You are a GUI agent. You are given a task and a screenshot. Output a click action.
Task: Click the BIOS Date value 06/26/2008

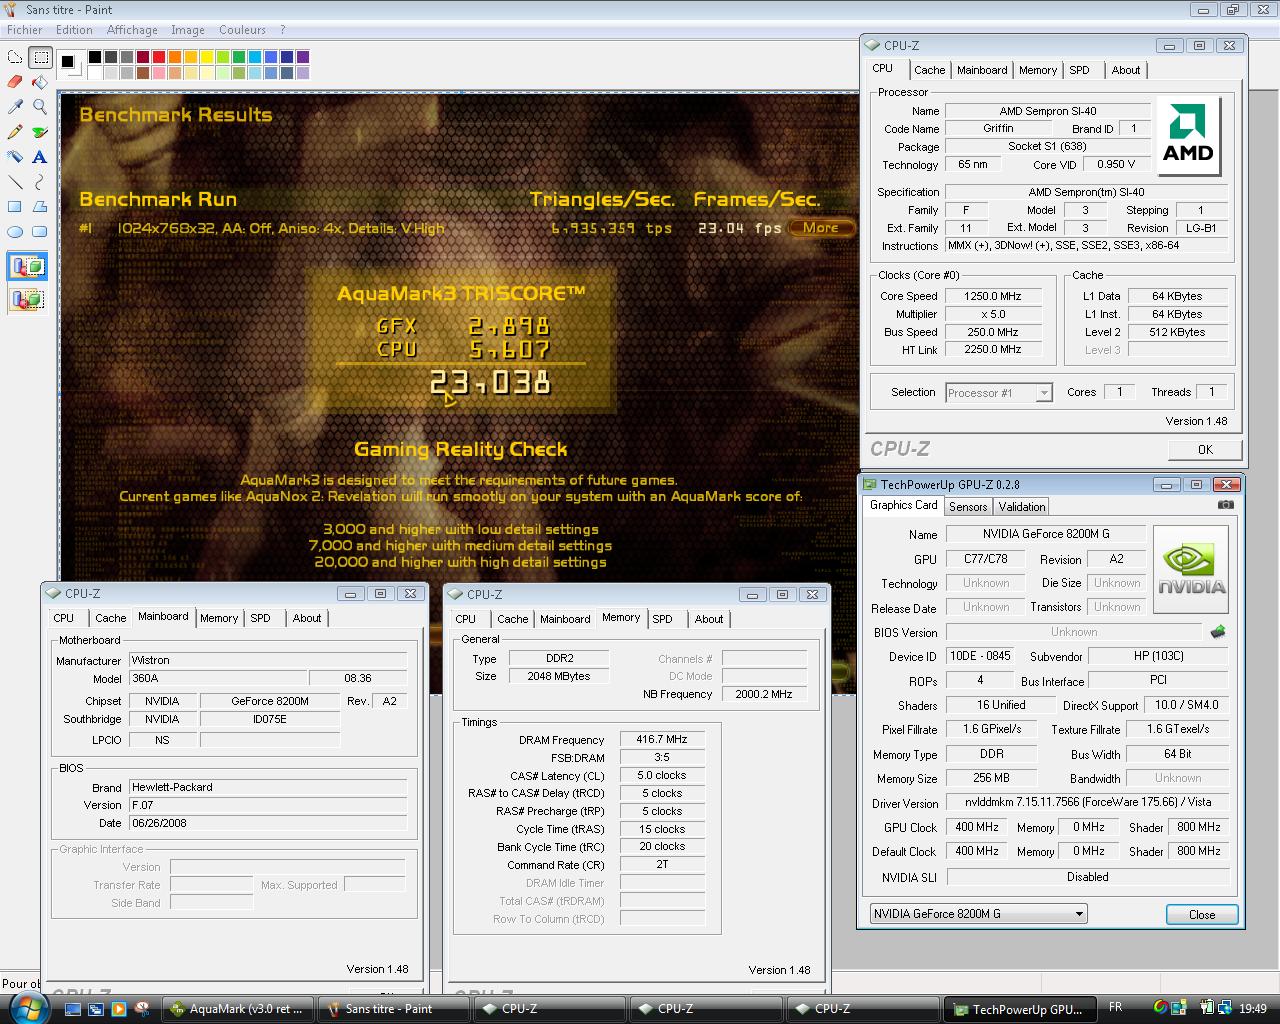tap(268, 823)
